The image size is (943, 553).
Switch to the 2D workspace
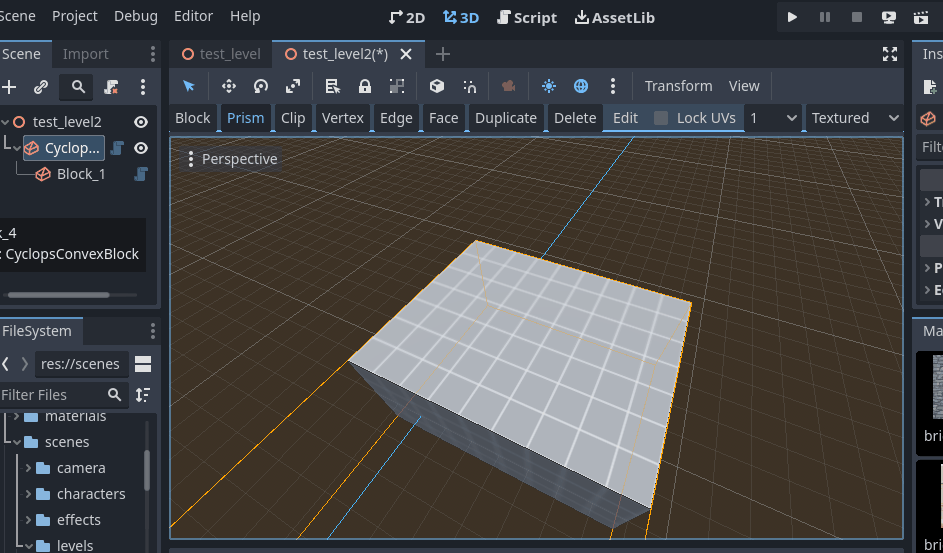click(x=407, y=17)
